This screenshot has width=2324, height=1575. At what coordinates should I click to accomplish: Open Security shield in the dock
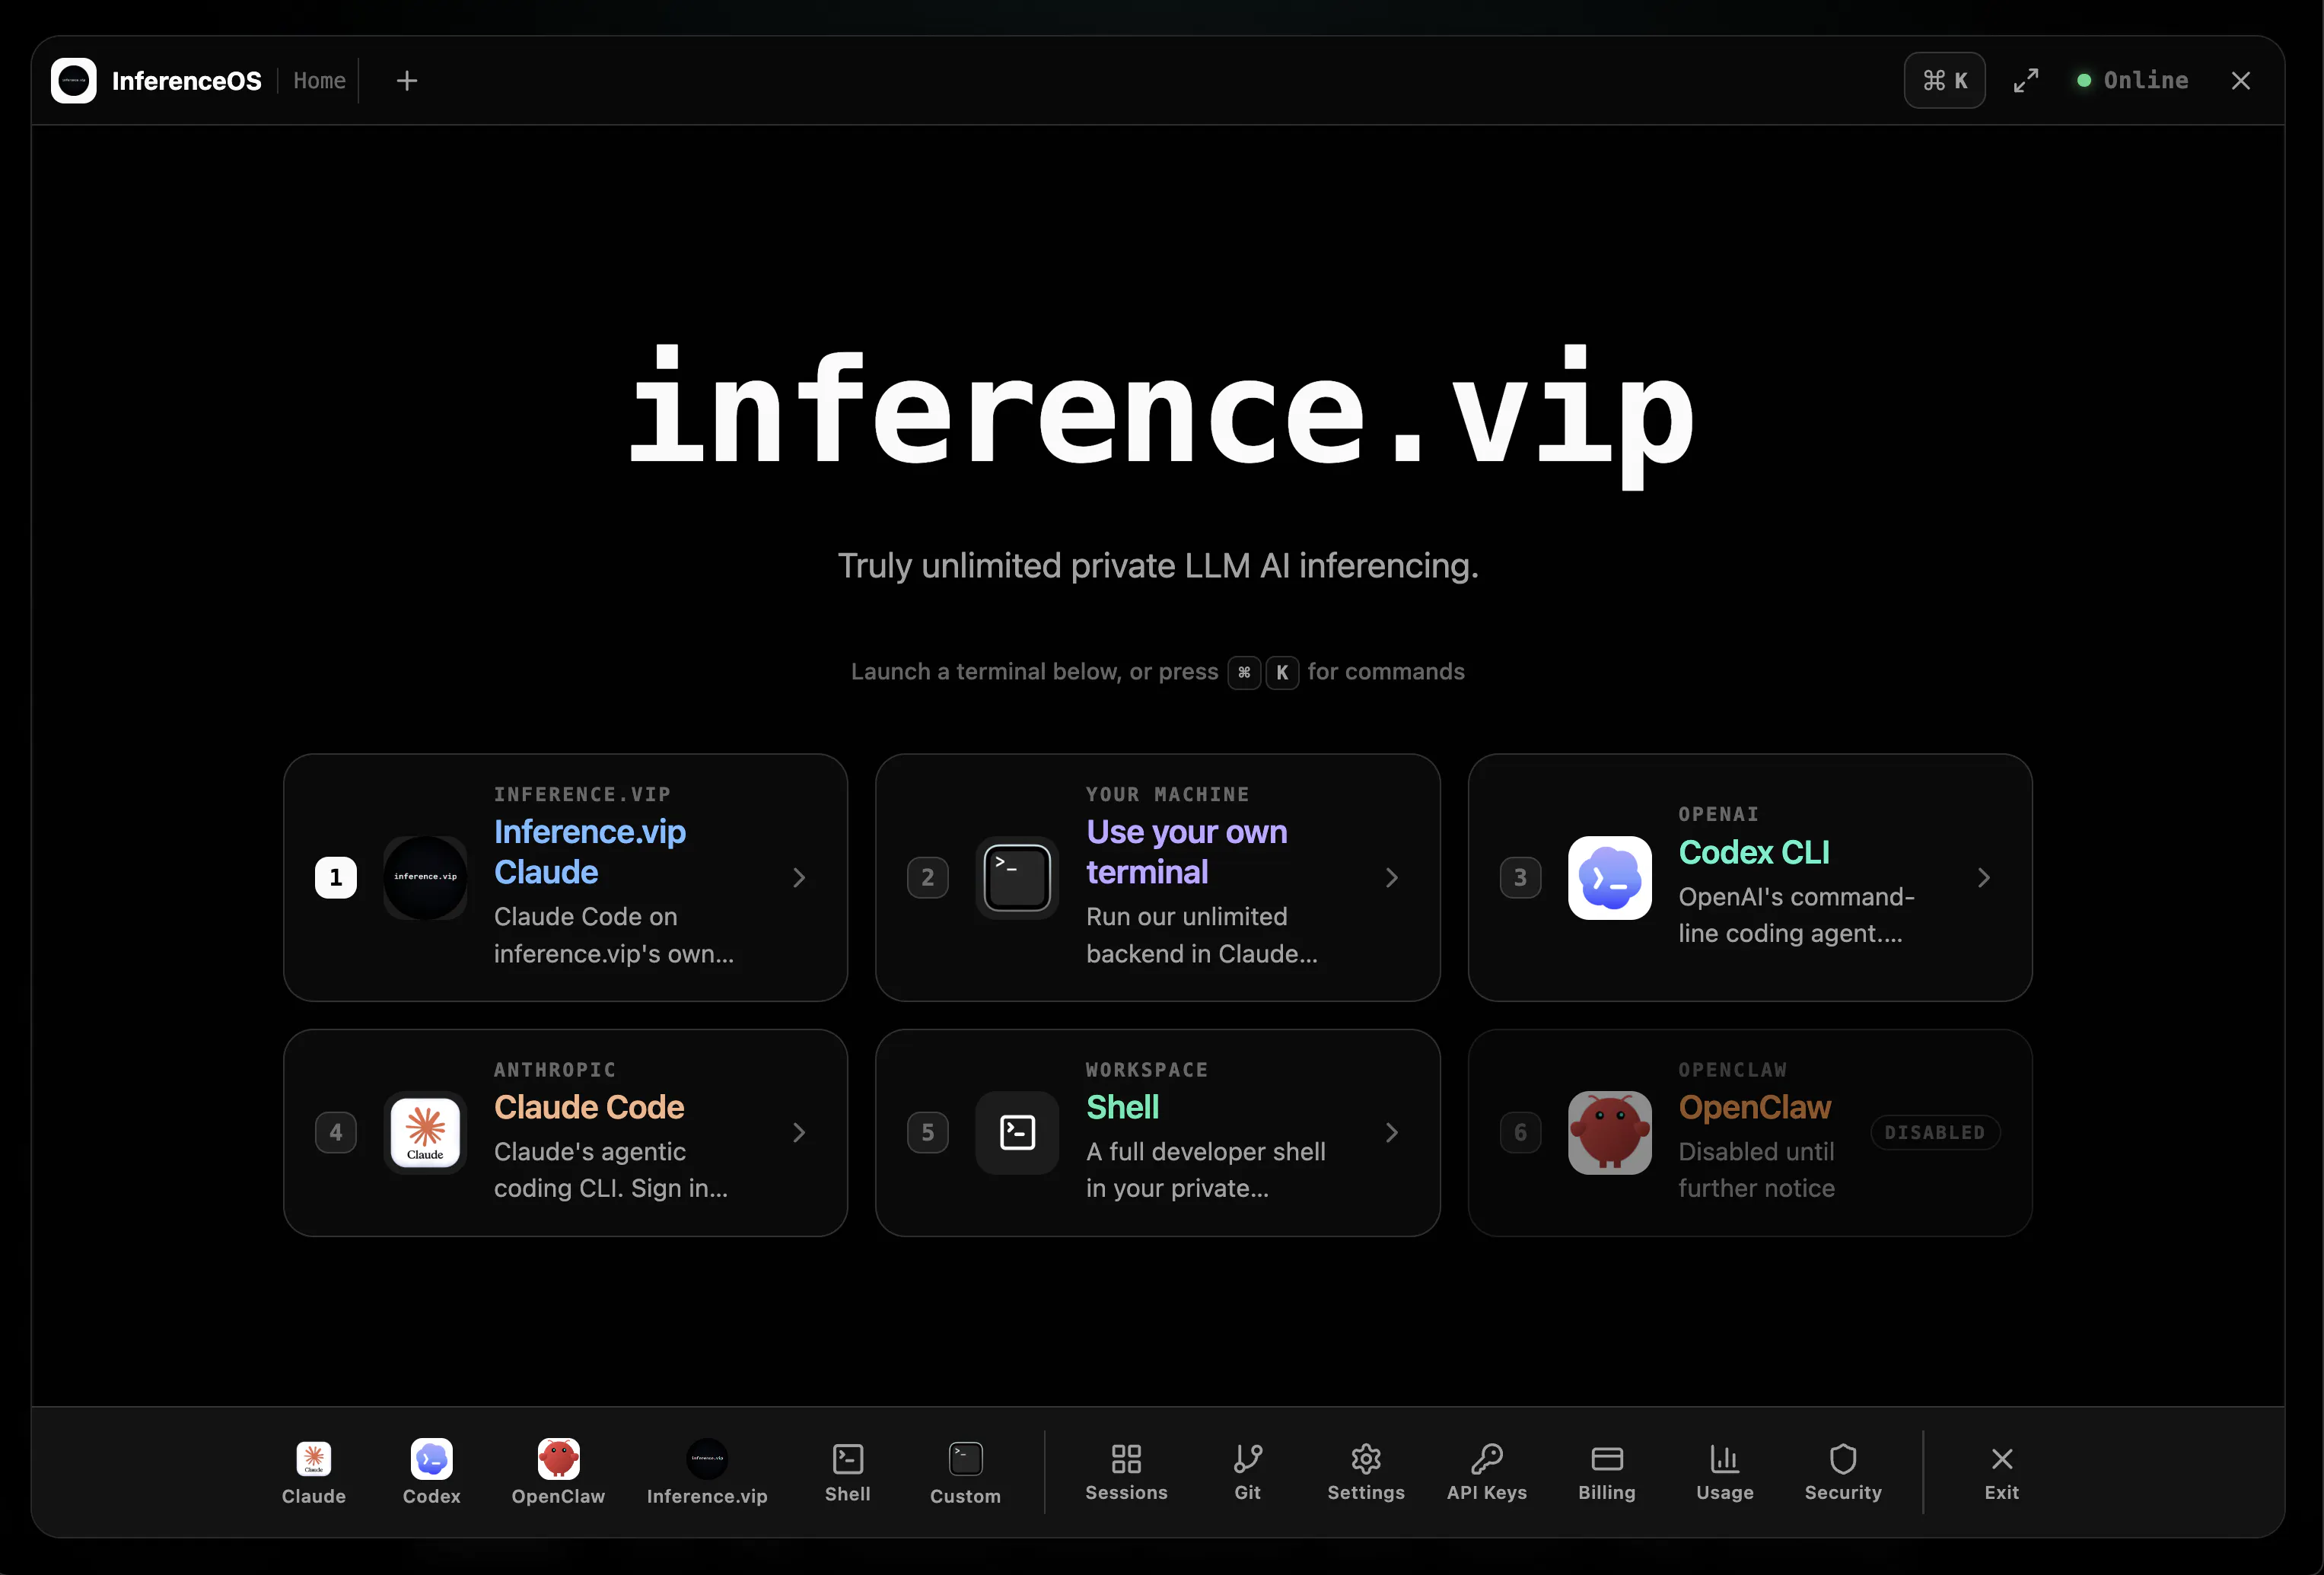point(1843,1471)
